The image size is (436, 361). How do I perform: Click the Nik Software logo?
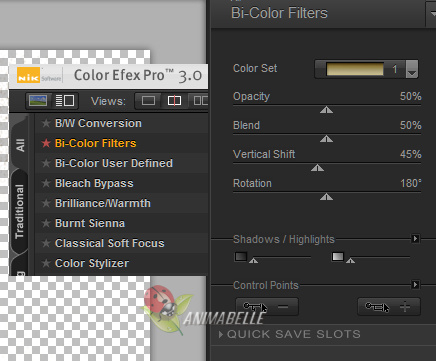click(x=39, y=75)
